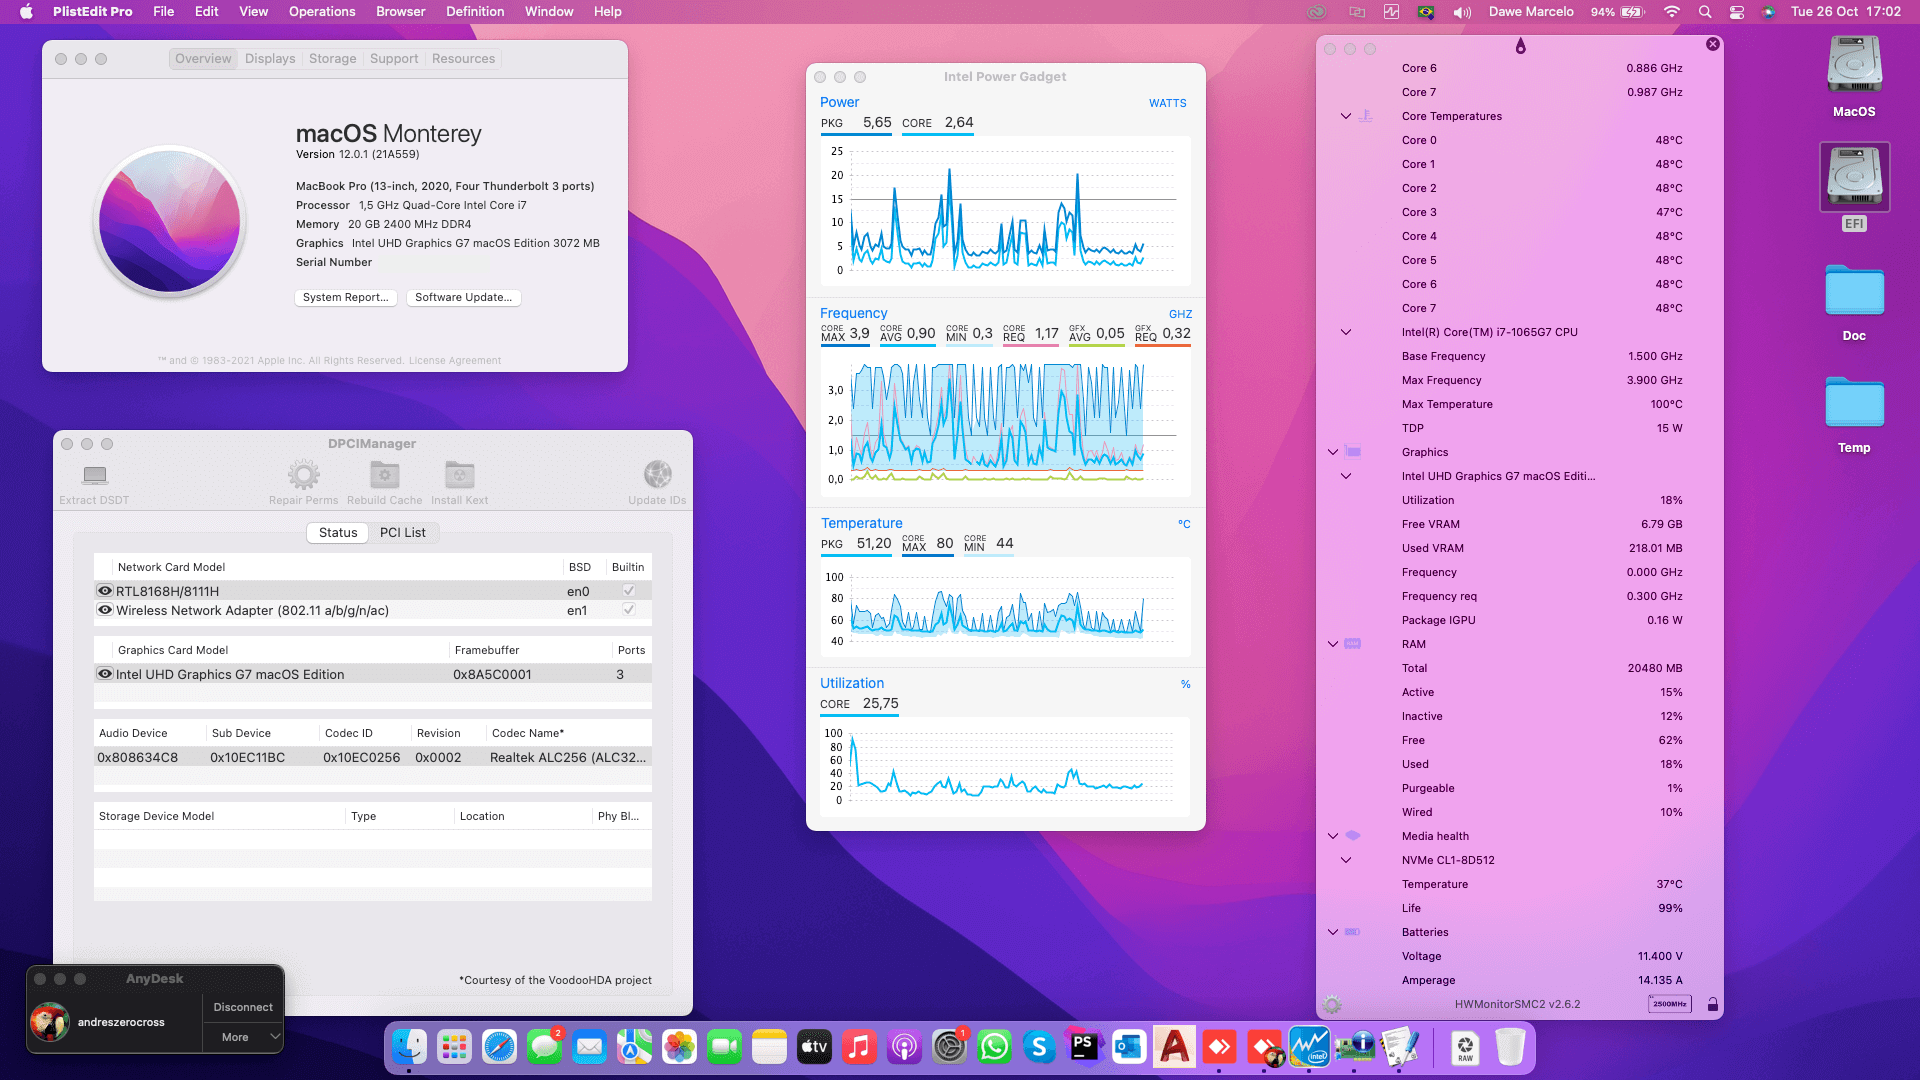The width and height of the screenshot is (1920, 1080).
Task: Open the License Agreement link
Action: point(455,360)
